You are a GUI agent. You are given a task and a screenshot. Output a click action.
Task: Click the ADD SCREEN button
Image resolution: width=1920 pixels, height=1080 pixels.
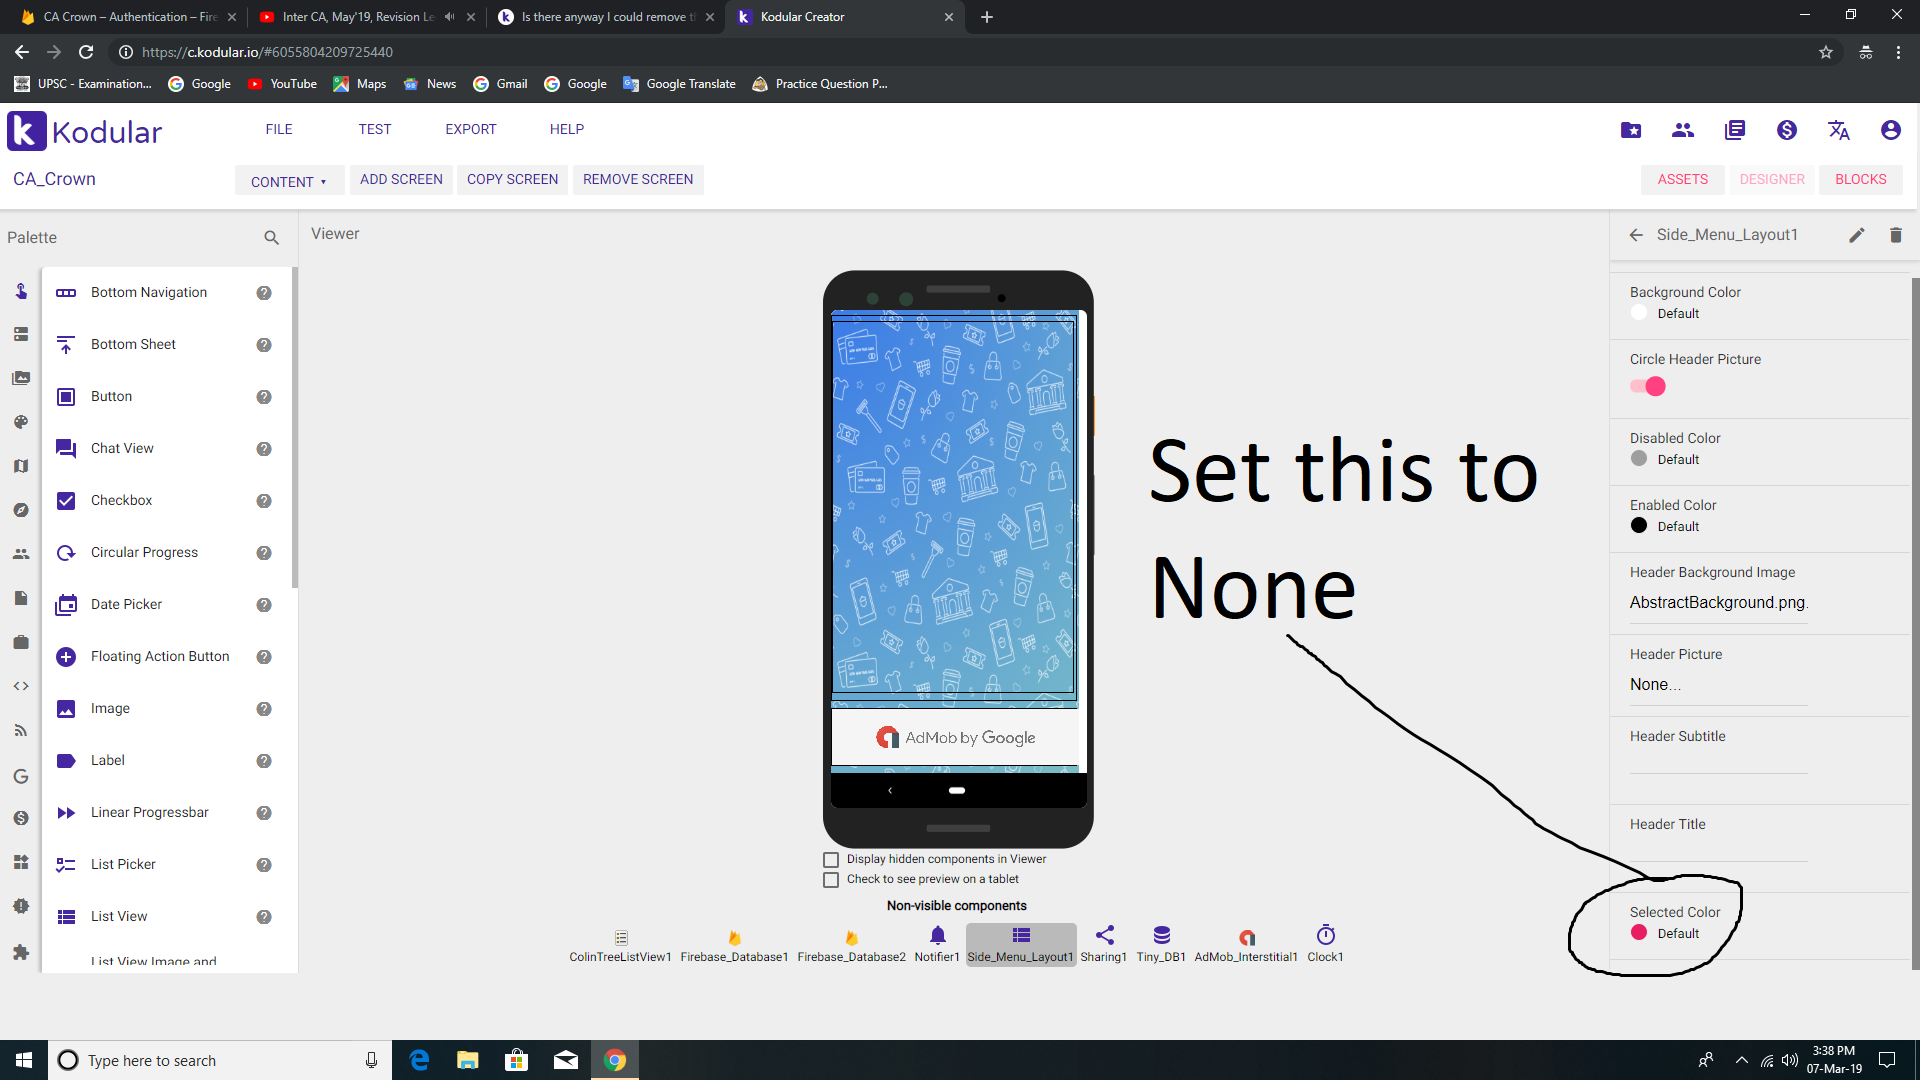[x=401, y=180]
